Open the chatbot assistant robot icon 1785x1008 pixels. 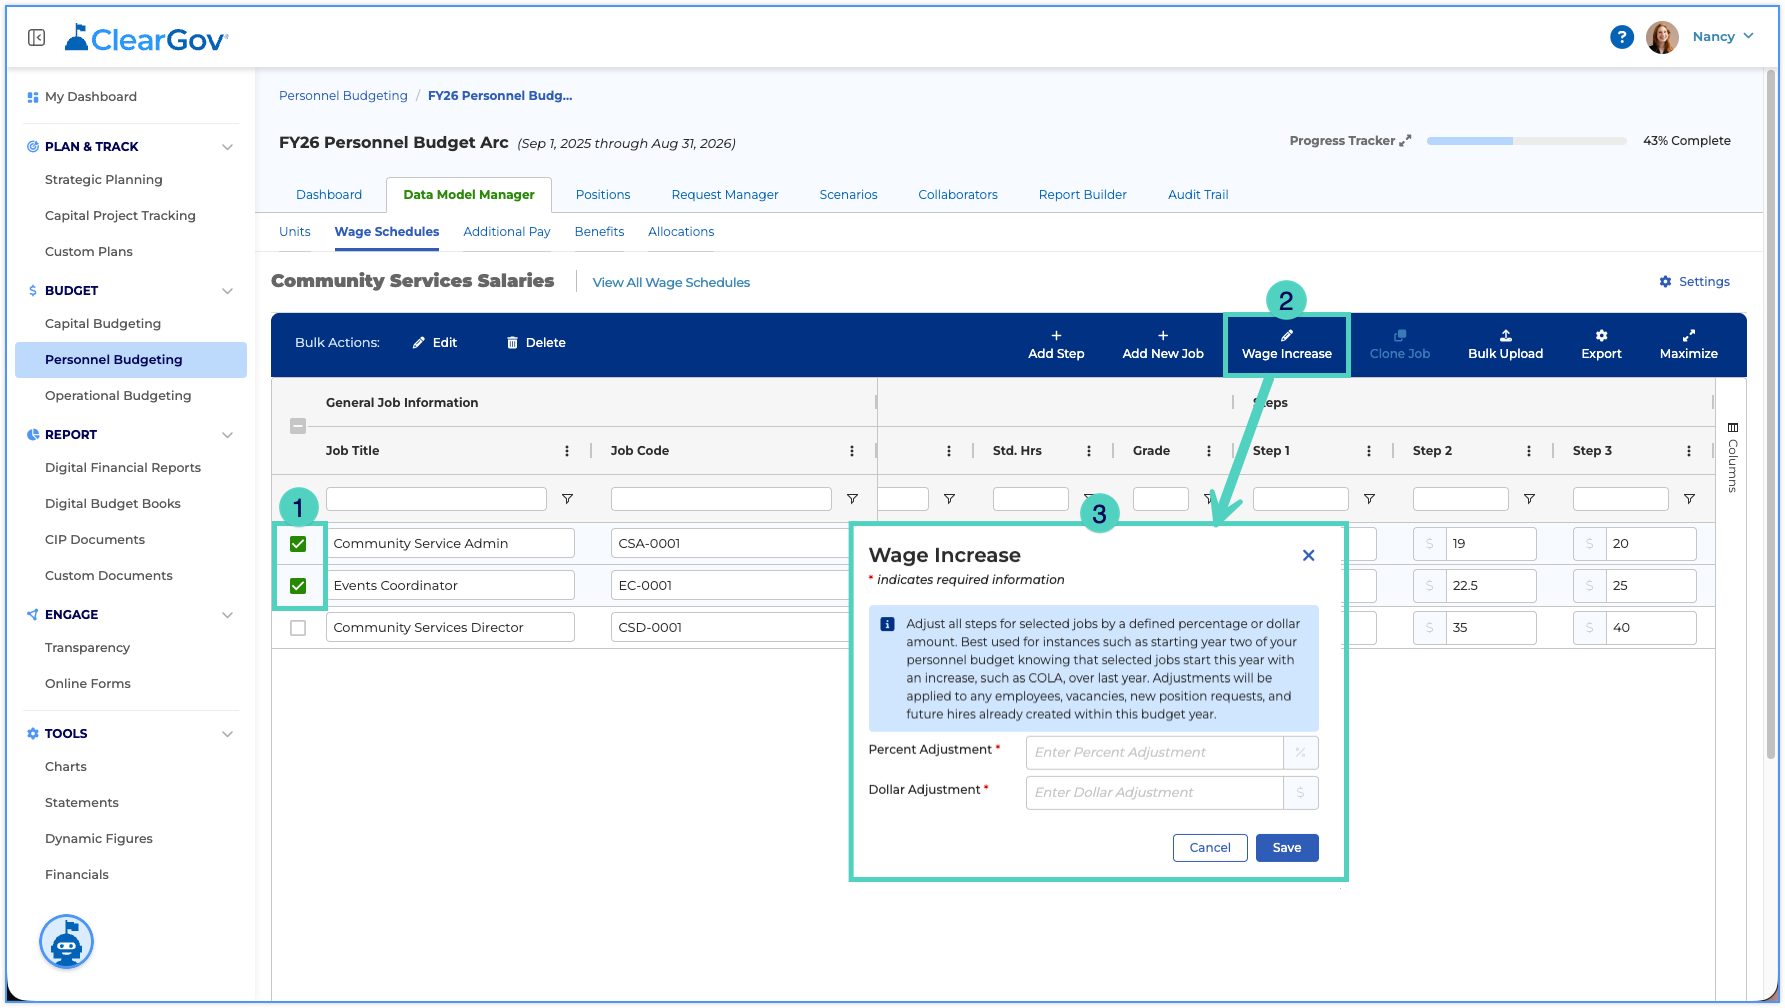66,942
